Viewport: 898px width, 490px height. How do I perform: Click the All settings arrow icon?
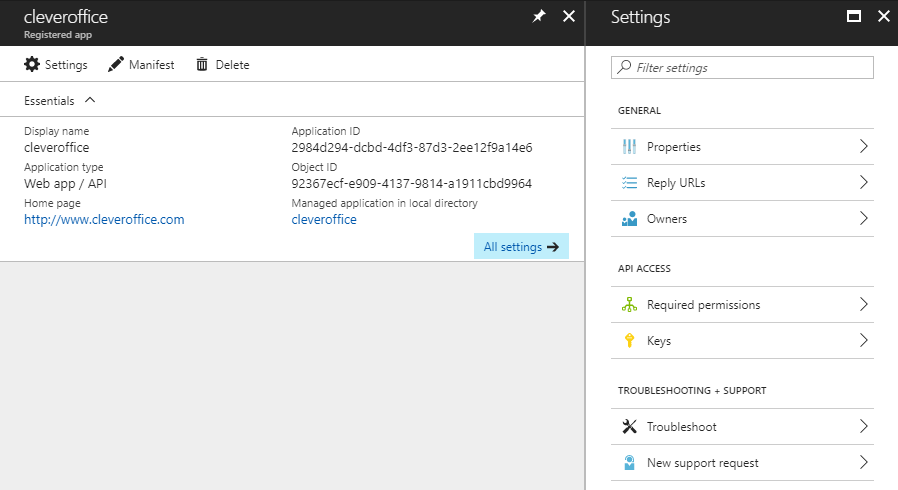click(x=553, y=247)
